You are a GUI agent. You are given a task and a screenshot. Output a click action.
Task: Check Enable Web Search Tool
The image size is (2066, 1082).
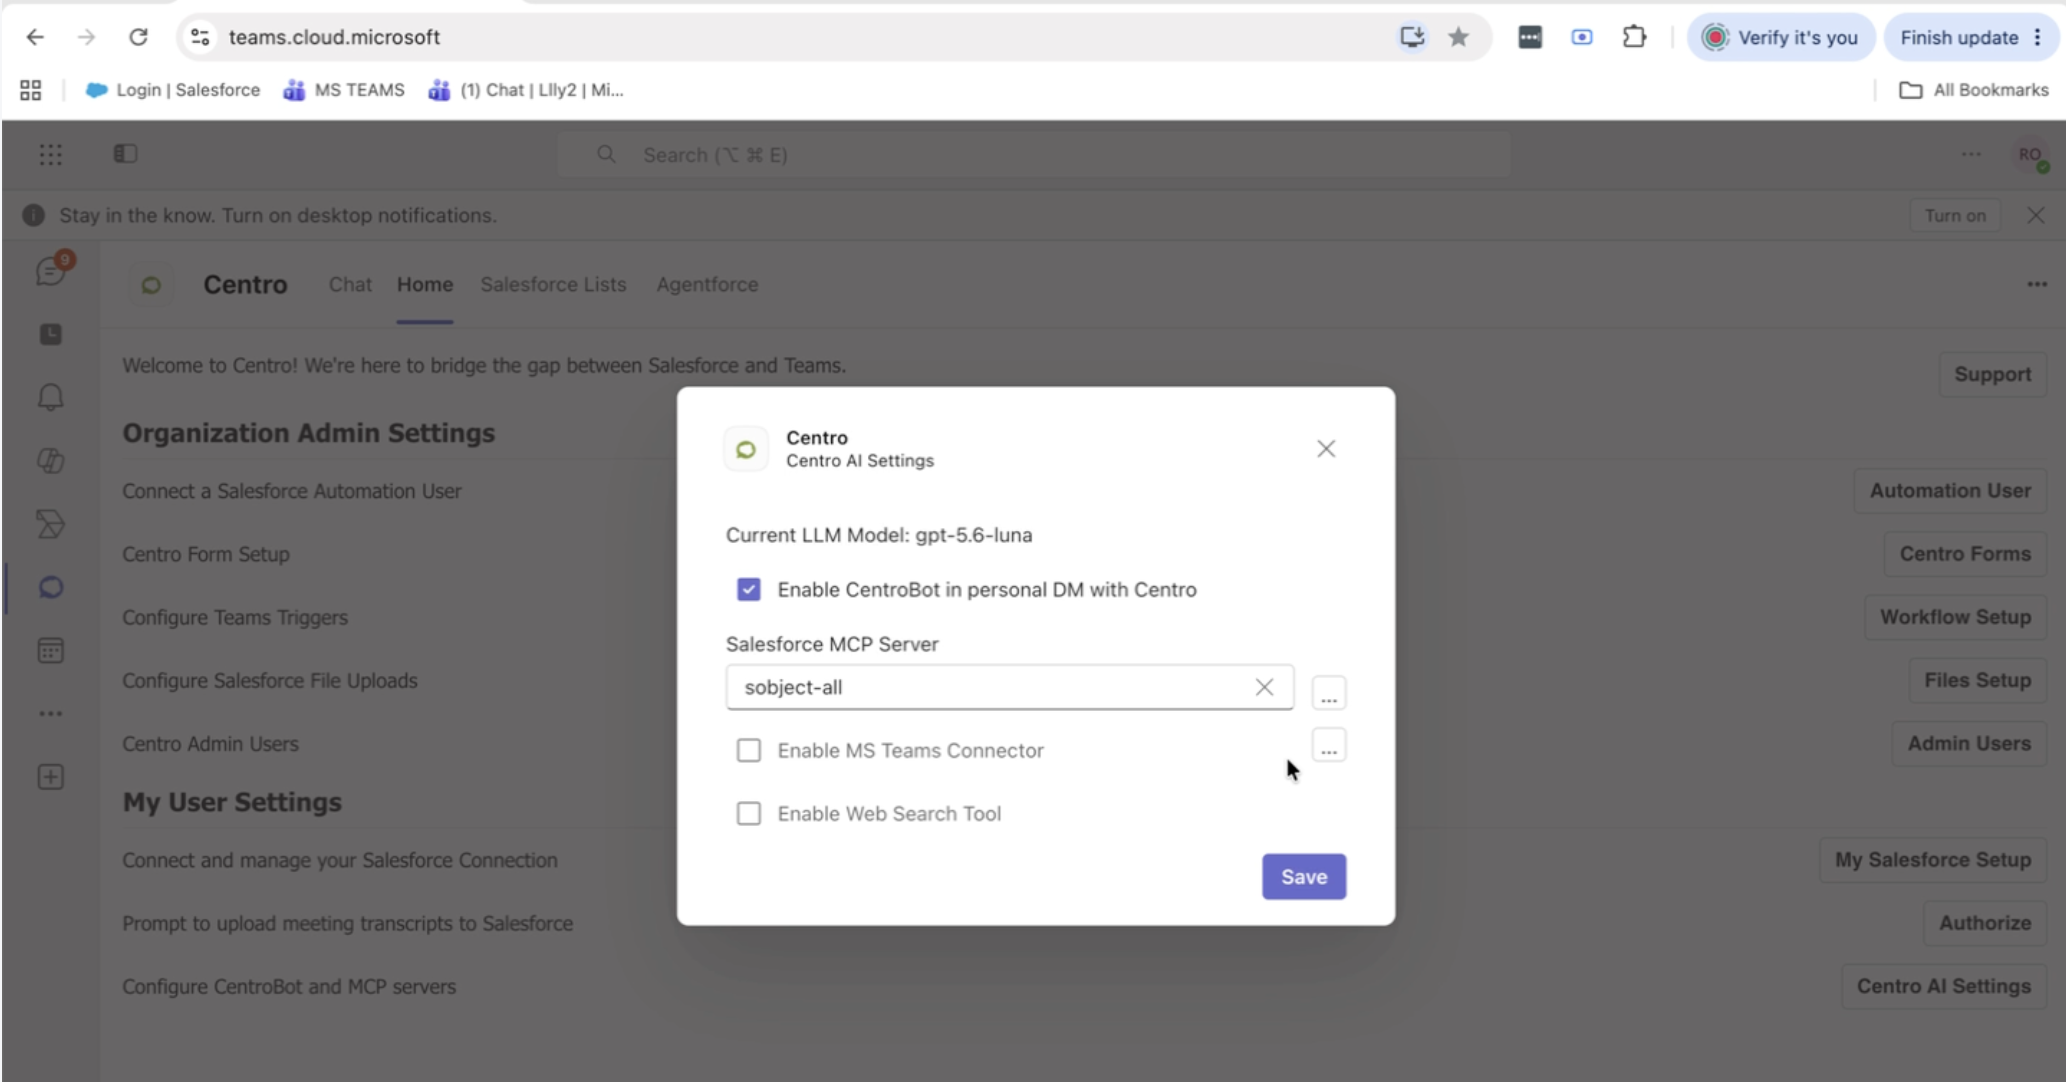click(749, 814)
